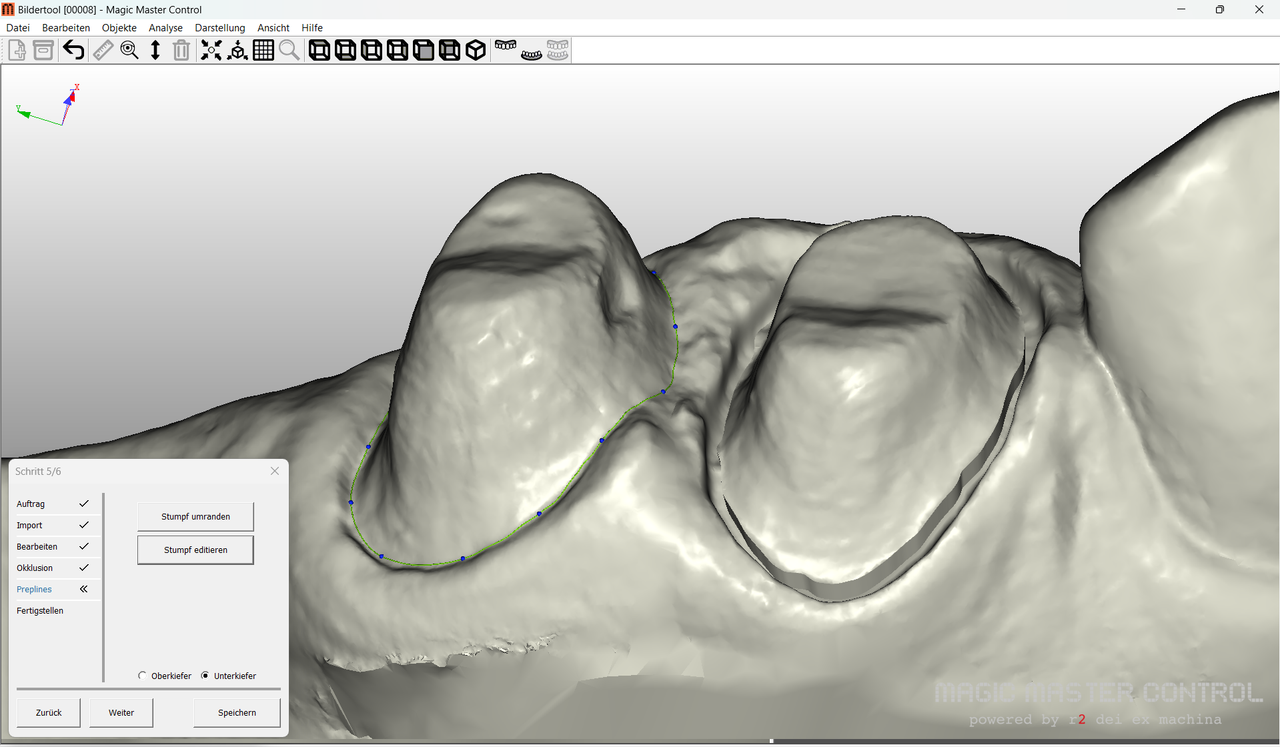The width and height of the screenshot is (1280, 747).
Task: Click the plain magnifying glass search icon
Action: (289, 50)
